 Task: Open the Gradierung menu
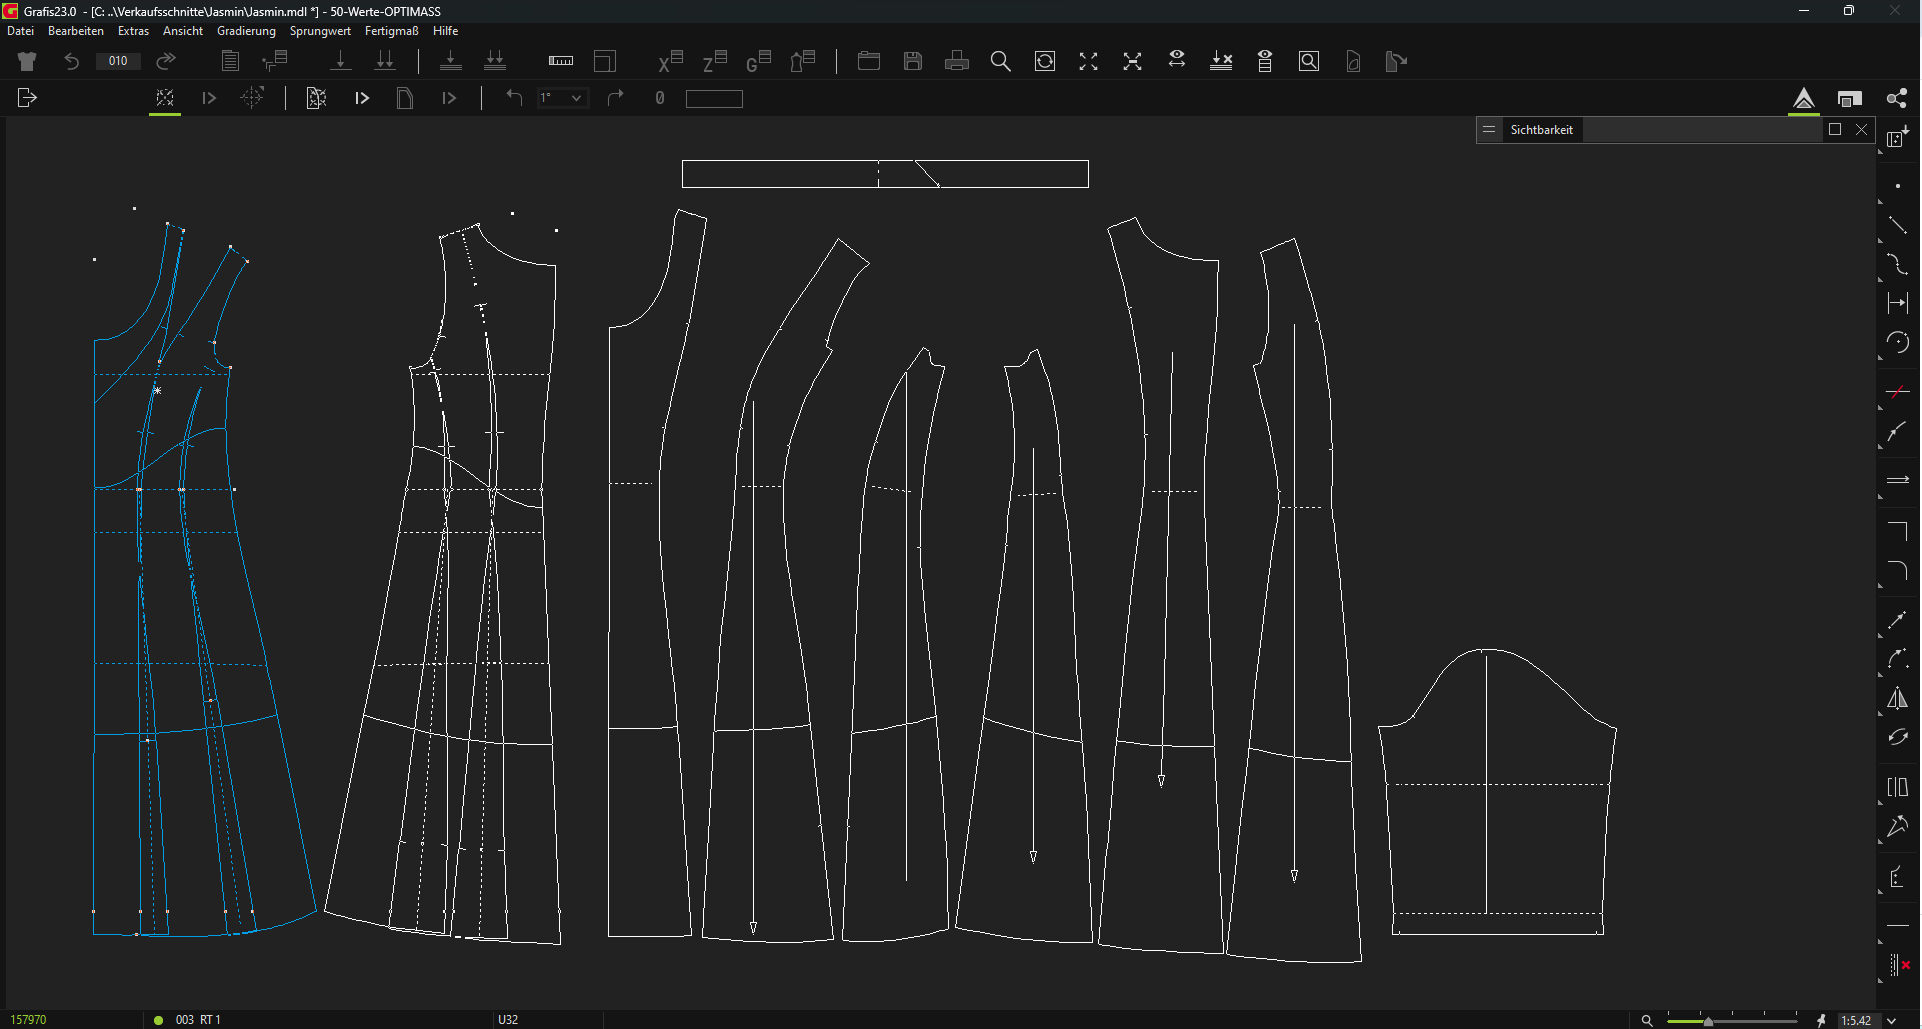(246, 31)
